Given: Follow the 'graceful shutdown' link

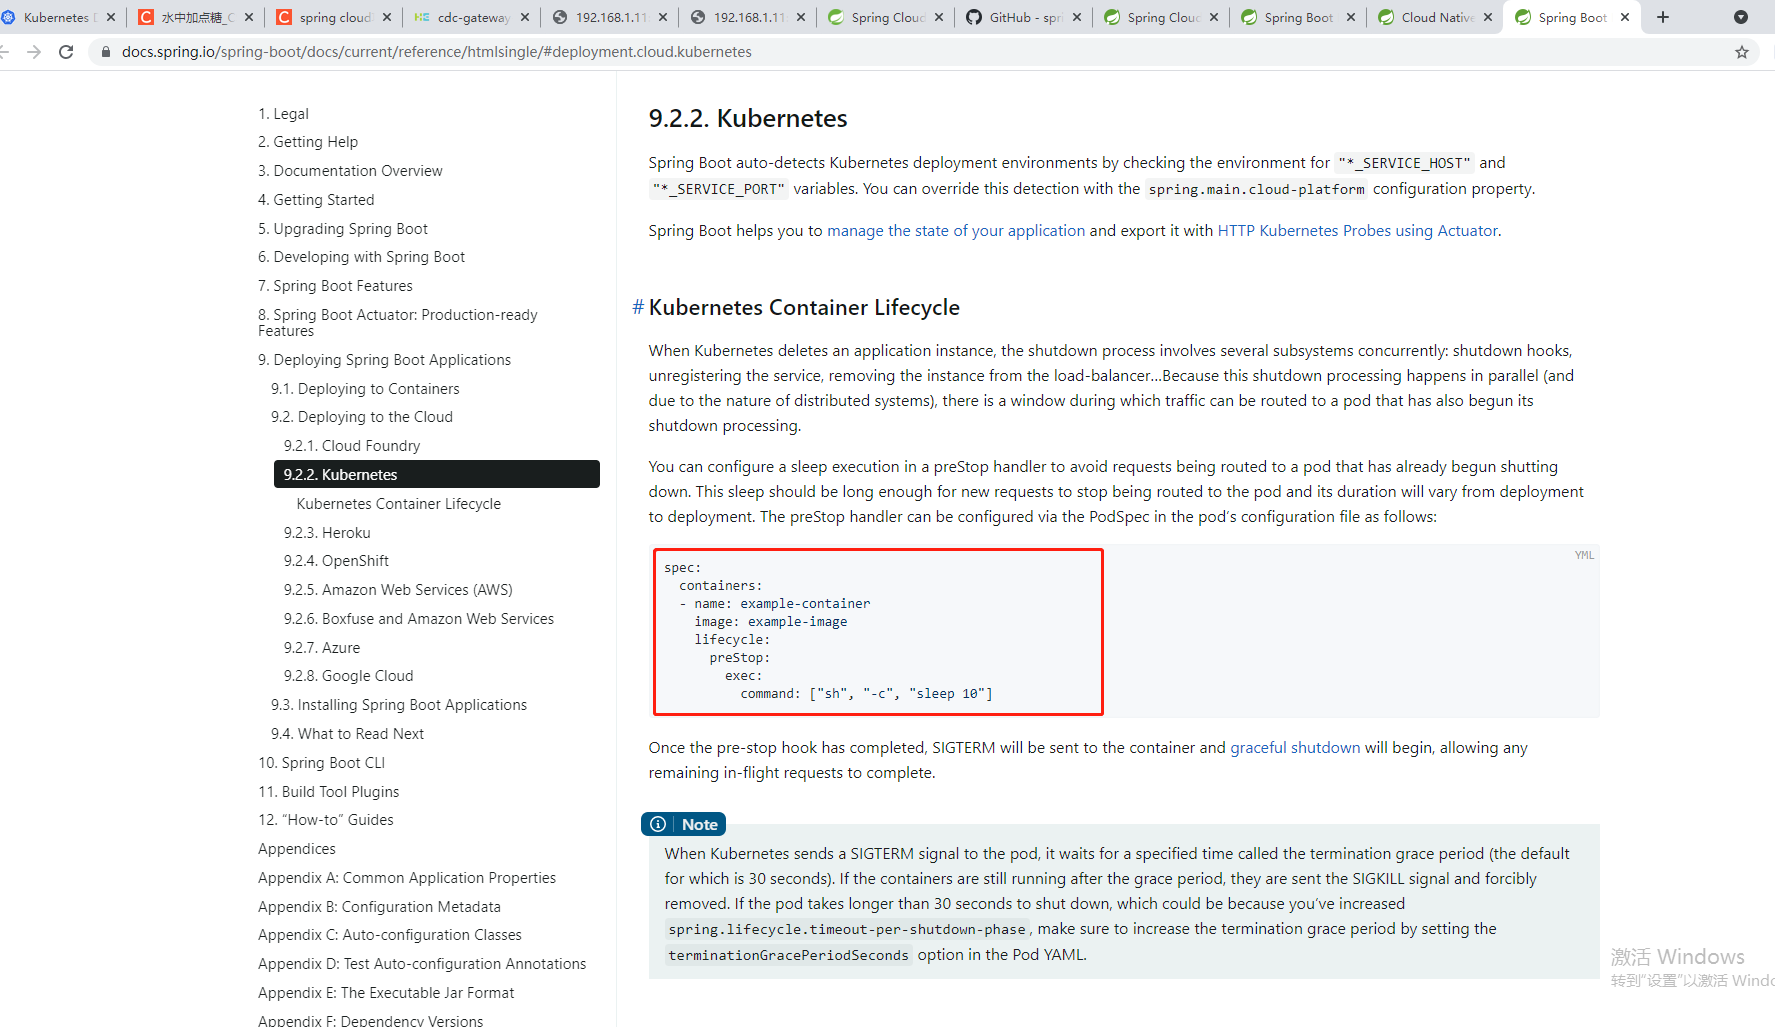Looking at the screenshot, I should click(1295, 748).
